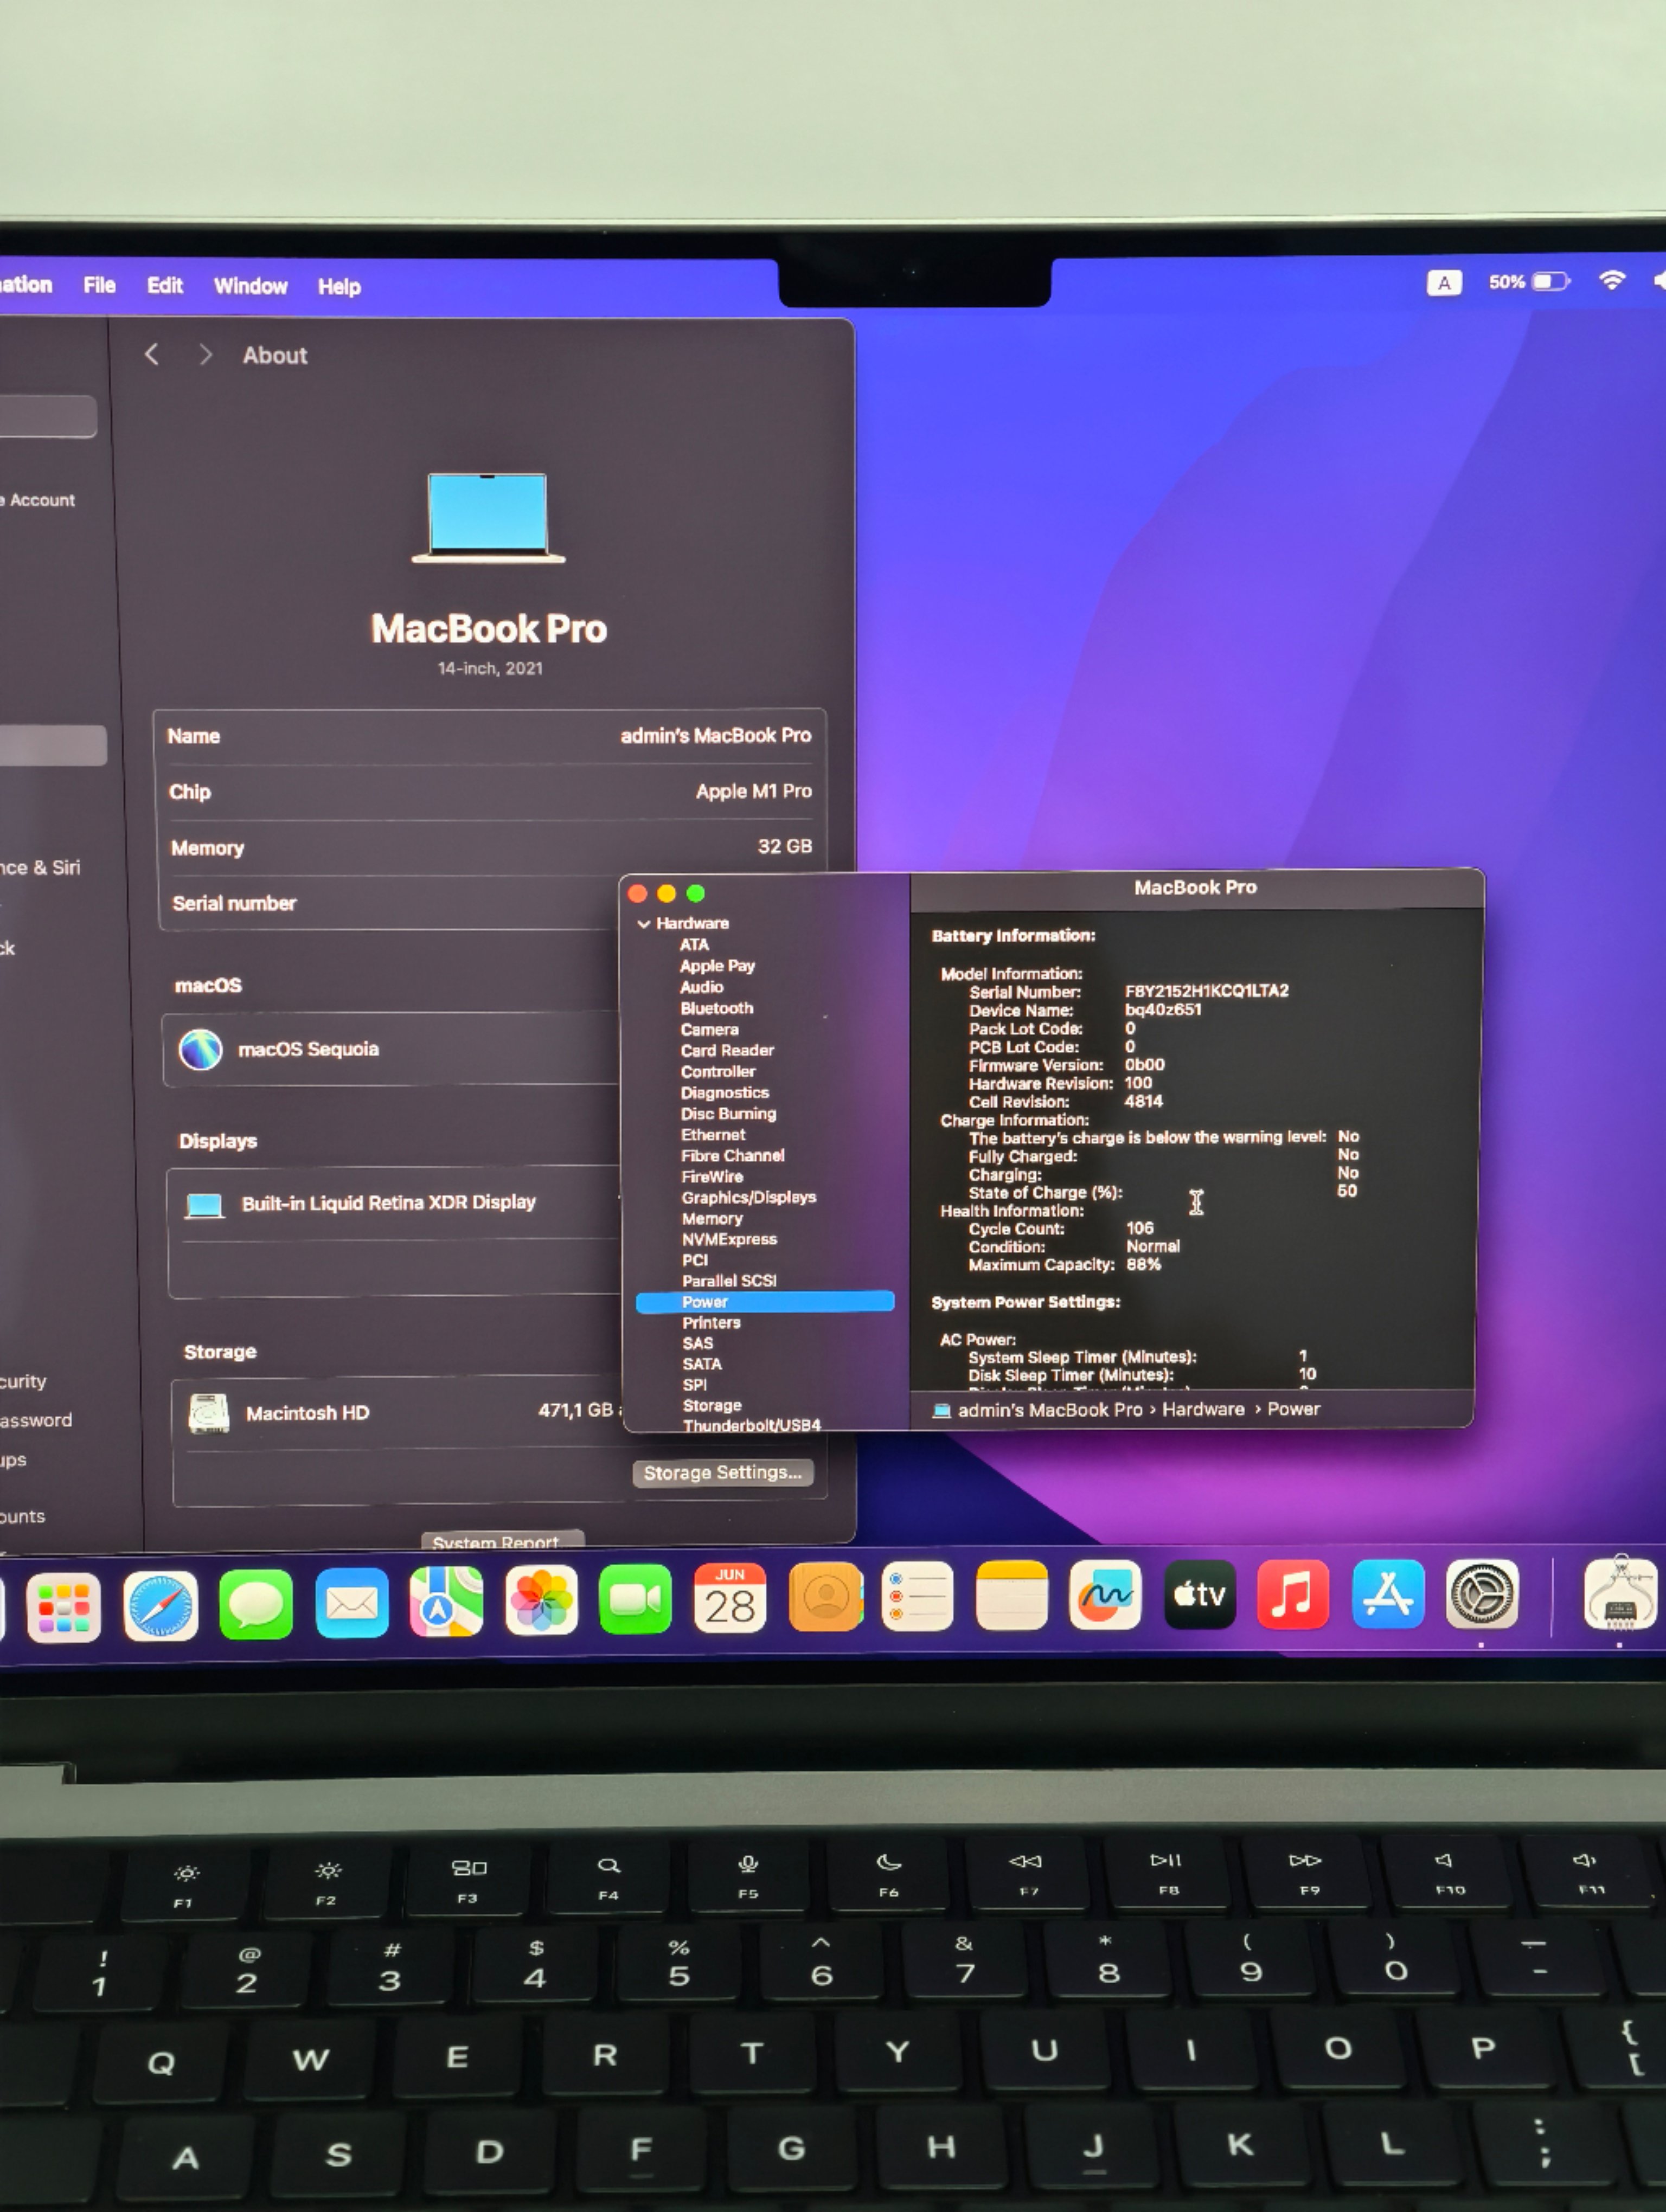Click the keyboard input source 'A' icon
Viewport: 1666px width, 2212px height.
(x=1443, y=283)
